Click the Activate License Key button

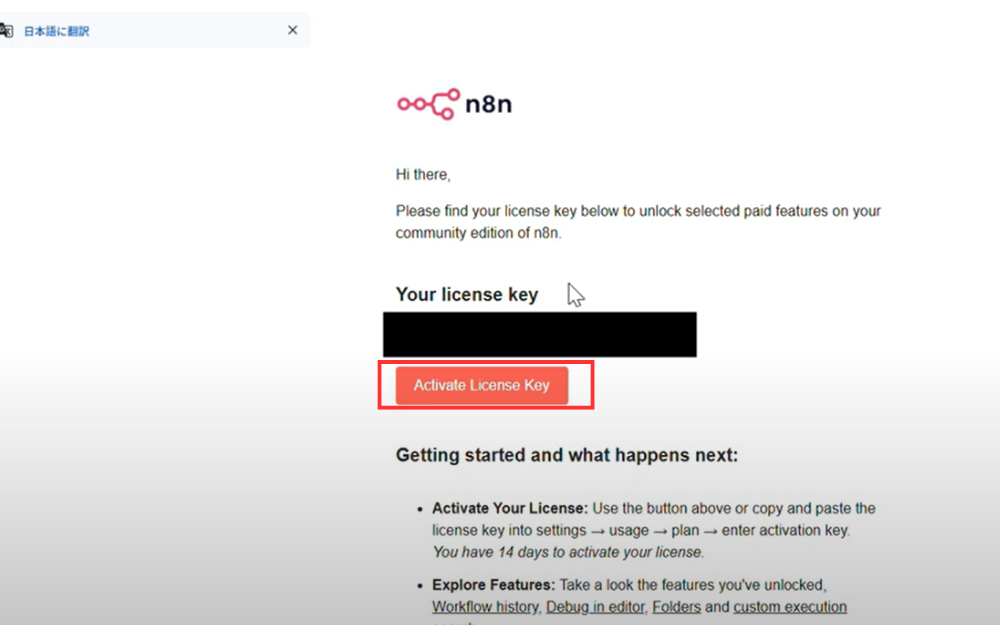tap(482, 385)
